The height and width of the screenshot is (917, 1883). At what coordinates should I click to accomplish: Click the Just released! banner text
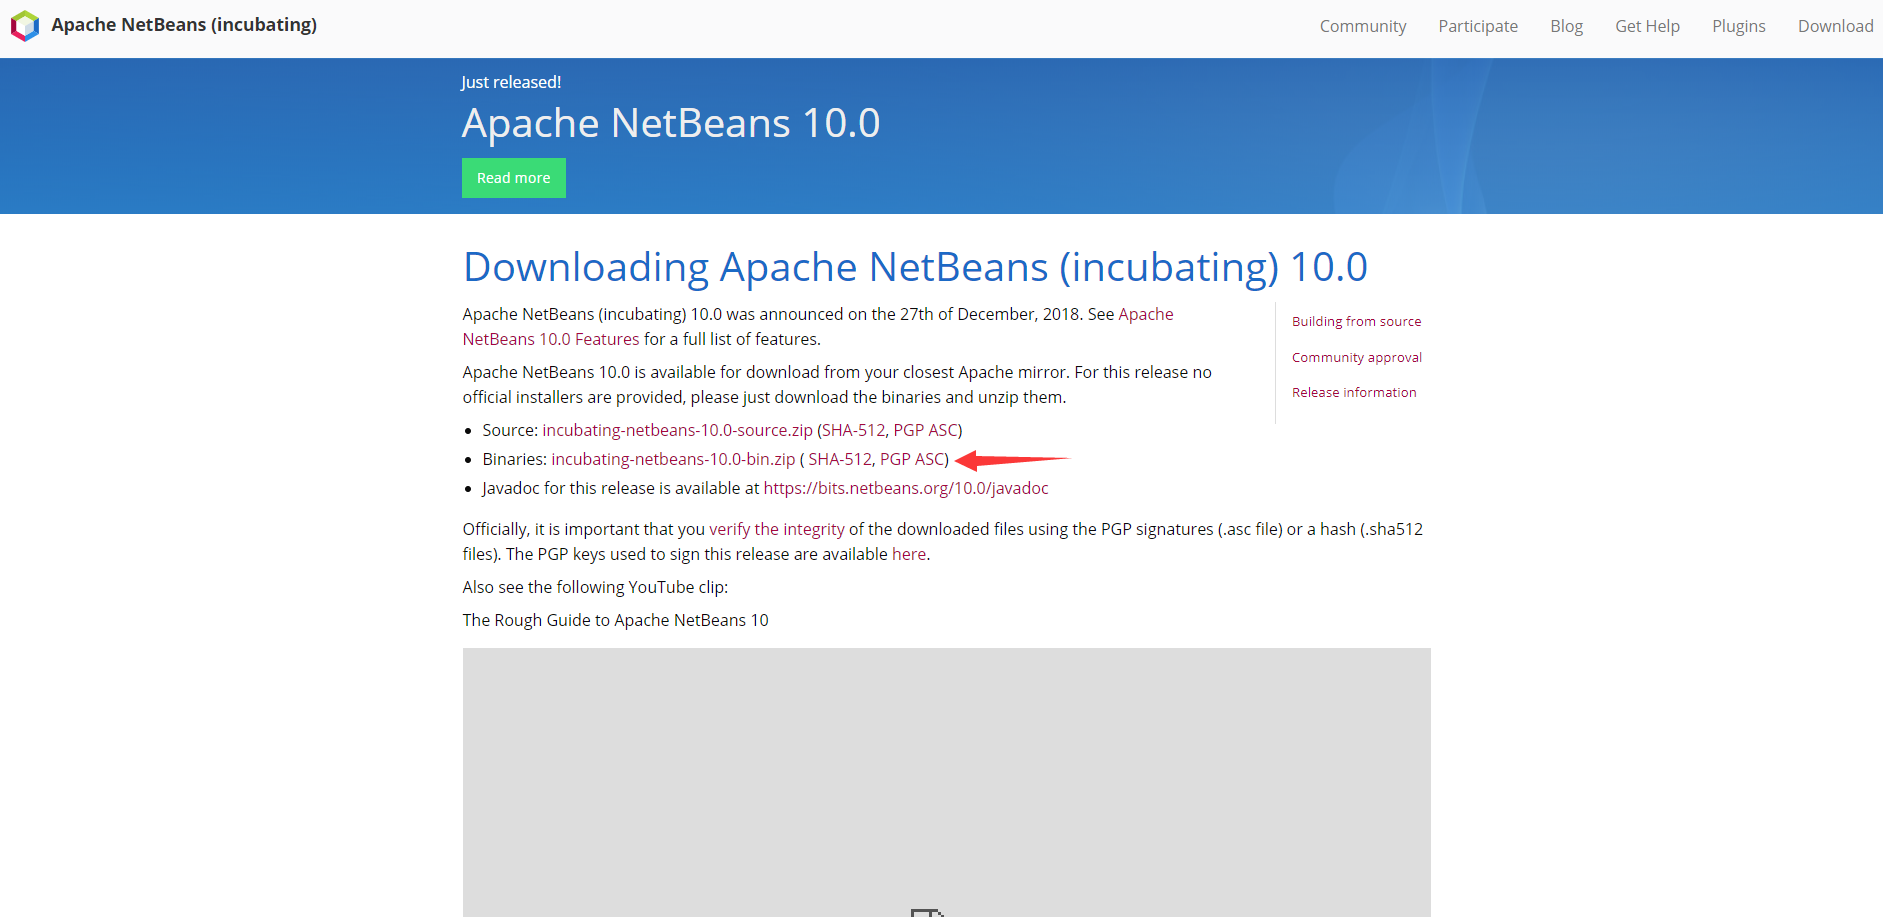pos(511,82)
